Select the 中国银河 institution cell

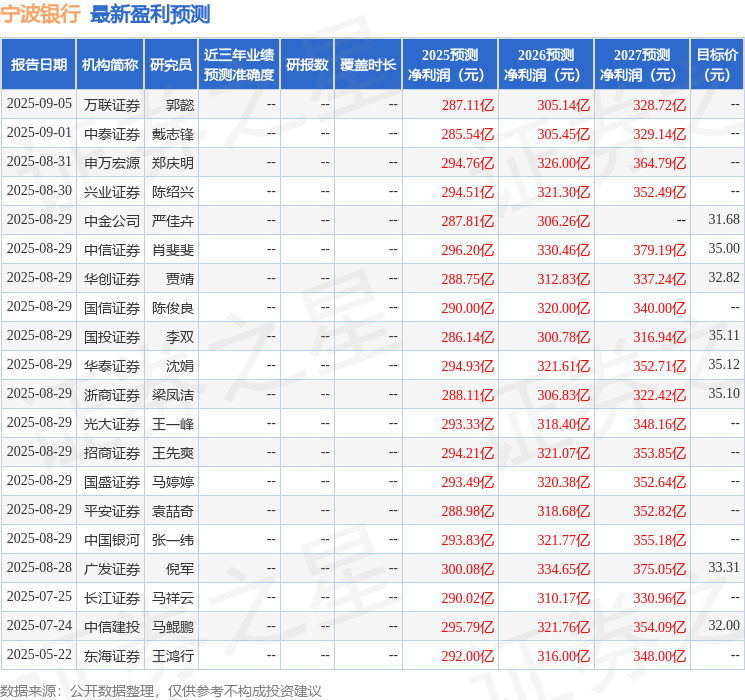coord(112,540)
